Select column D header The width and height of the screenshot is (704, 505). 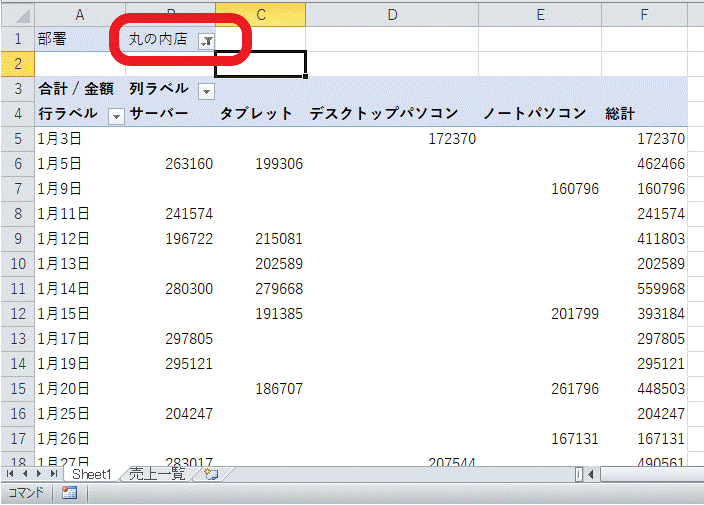click(x=391, y=13)
